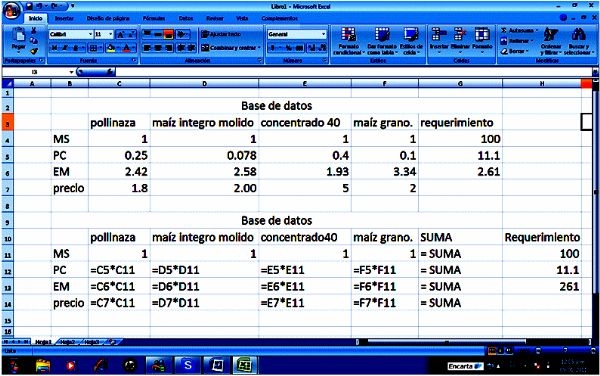The width and height of the screenshot is (600, 376).
Task: Click Combinar y centrar button
Action: pyautogui.click(x=231, y=48)
